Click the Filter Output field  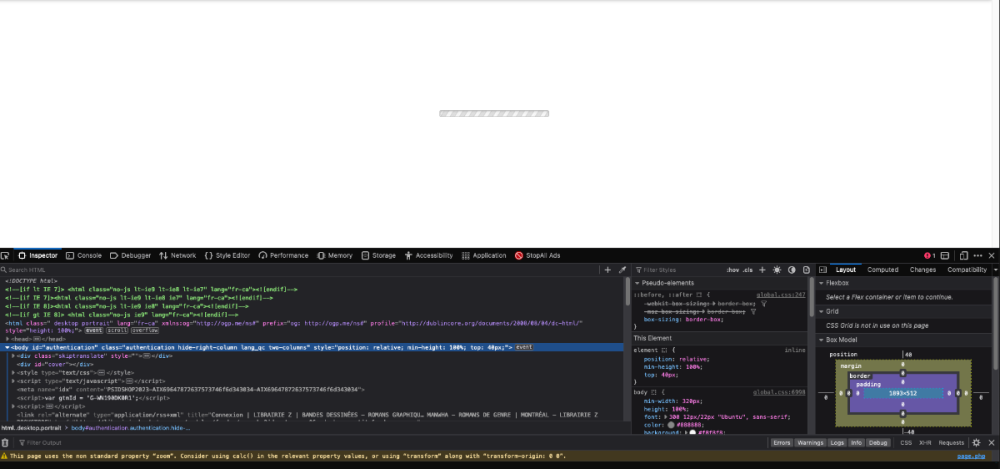click(389, 443)
